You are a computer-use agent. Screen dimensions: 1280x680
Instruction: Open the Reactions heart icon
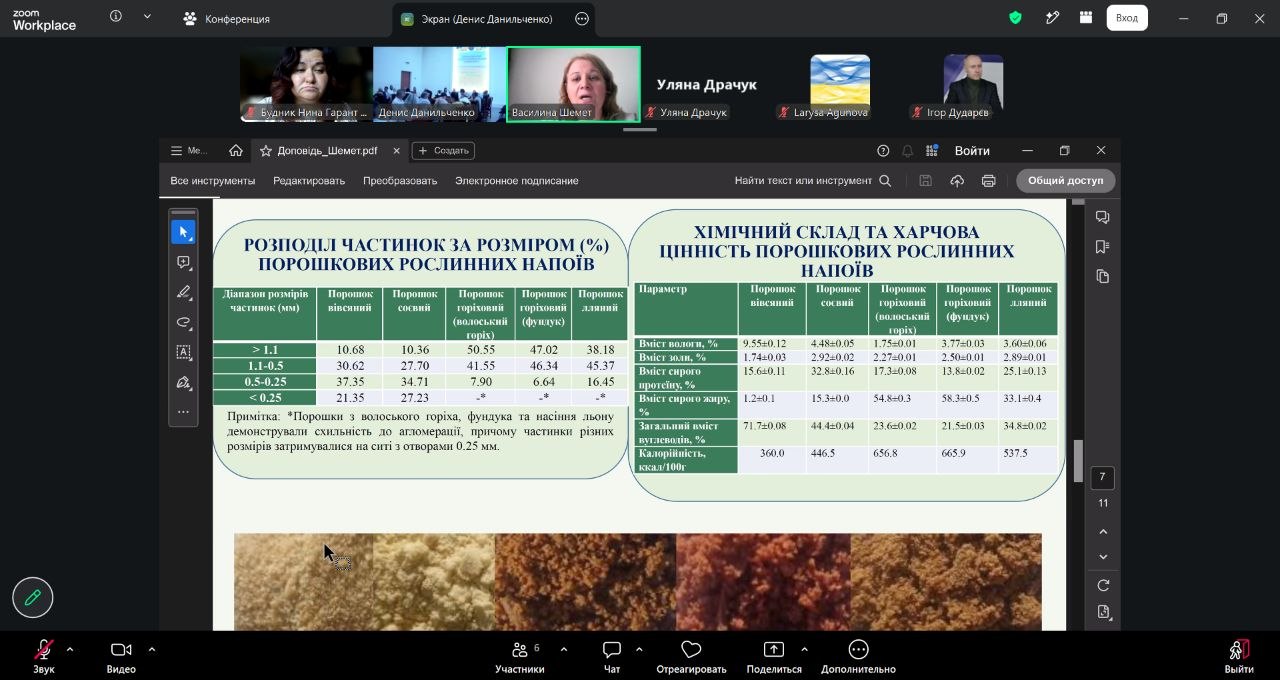(691, 649)
